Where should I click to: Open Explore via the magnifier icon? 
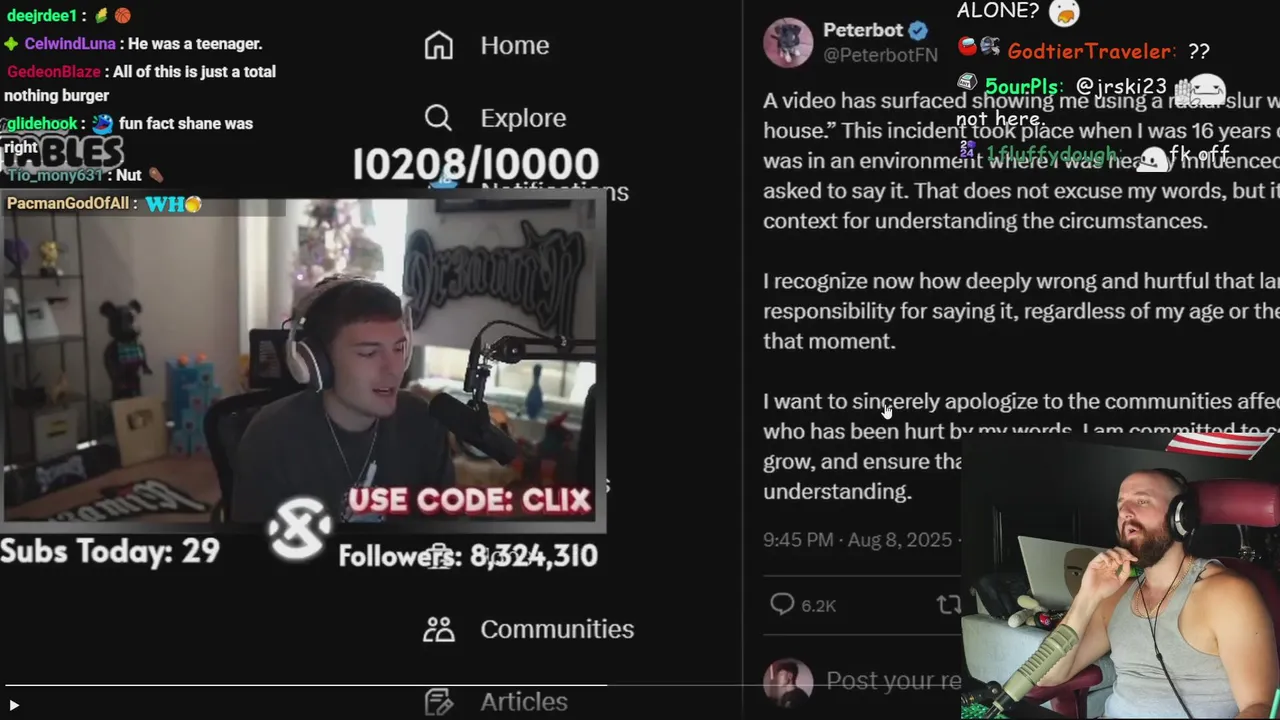438,118
